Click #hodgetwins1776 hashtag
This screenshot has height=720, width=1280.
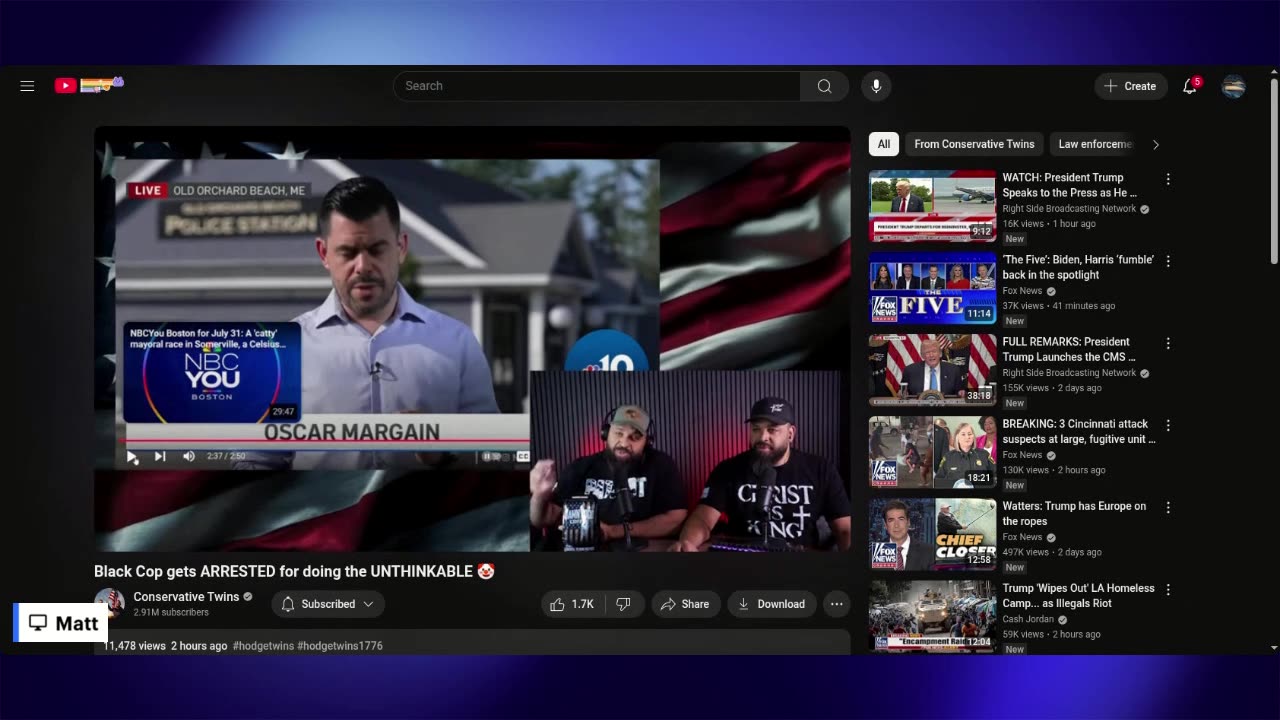point(340,646)
